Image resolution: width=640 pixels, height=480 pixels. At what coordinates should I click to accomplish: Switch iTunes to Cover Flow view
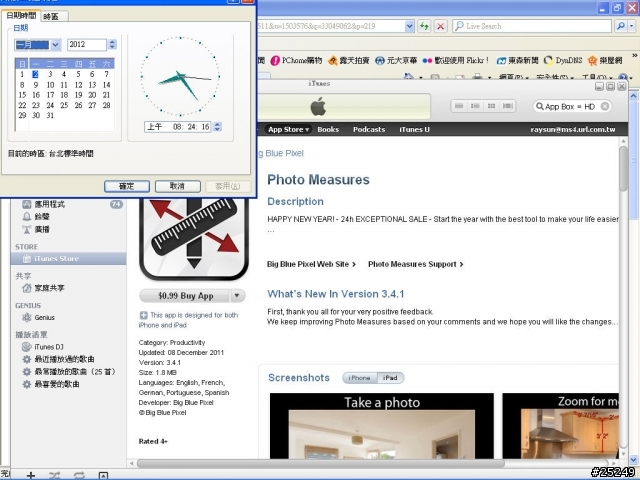508,106
